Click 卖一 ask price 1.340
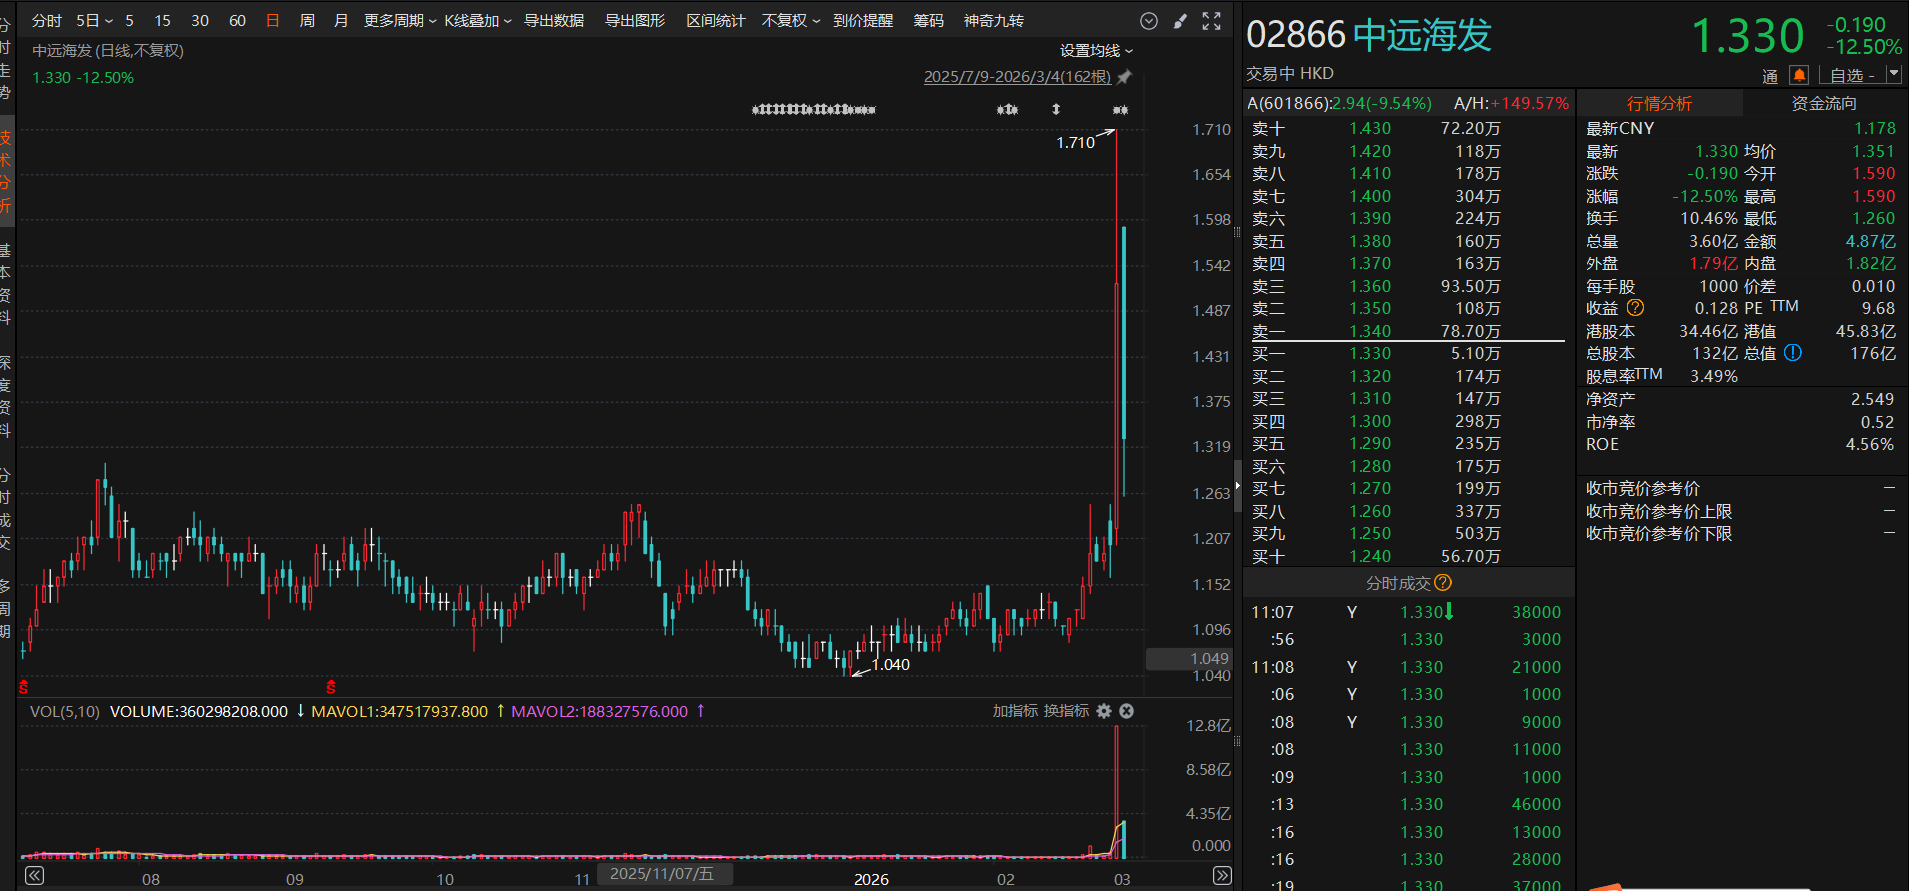Image resolution: width=1909 pixels, height=891 pixels. click(1370, 331)
